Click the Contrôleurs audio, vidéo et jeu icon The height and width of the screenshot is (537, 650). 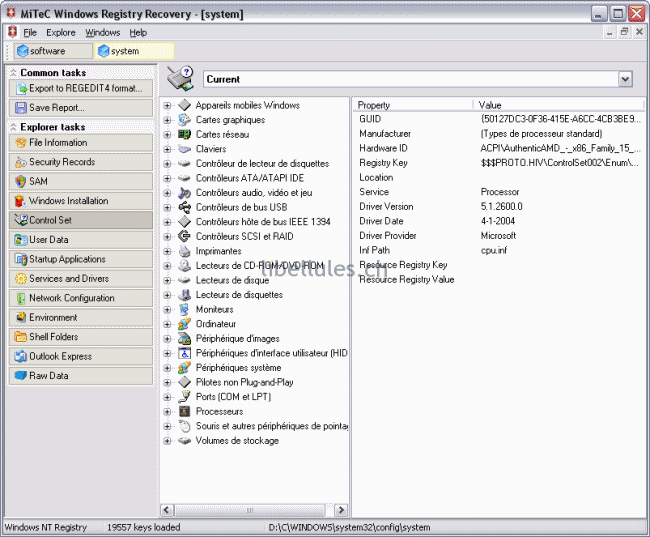coord(184,193)
